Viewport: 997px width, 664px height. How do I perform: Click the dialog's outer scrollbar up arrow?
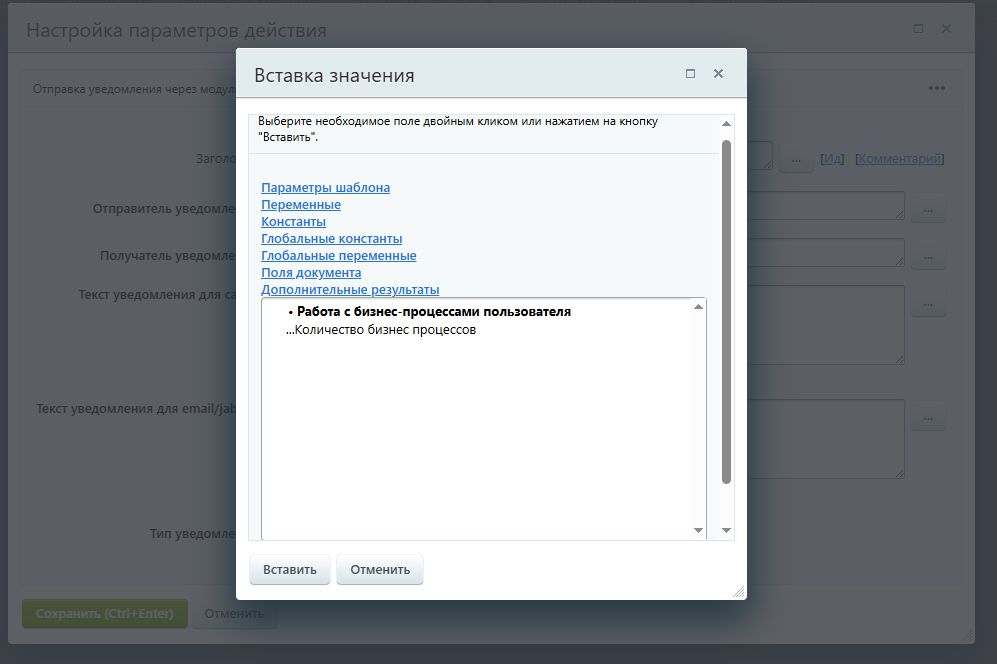[x=727, y=123]
